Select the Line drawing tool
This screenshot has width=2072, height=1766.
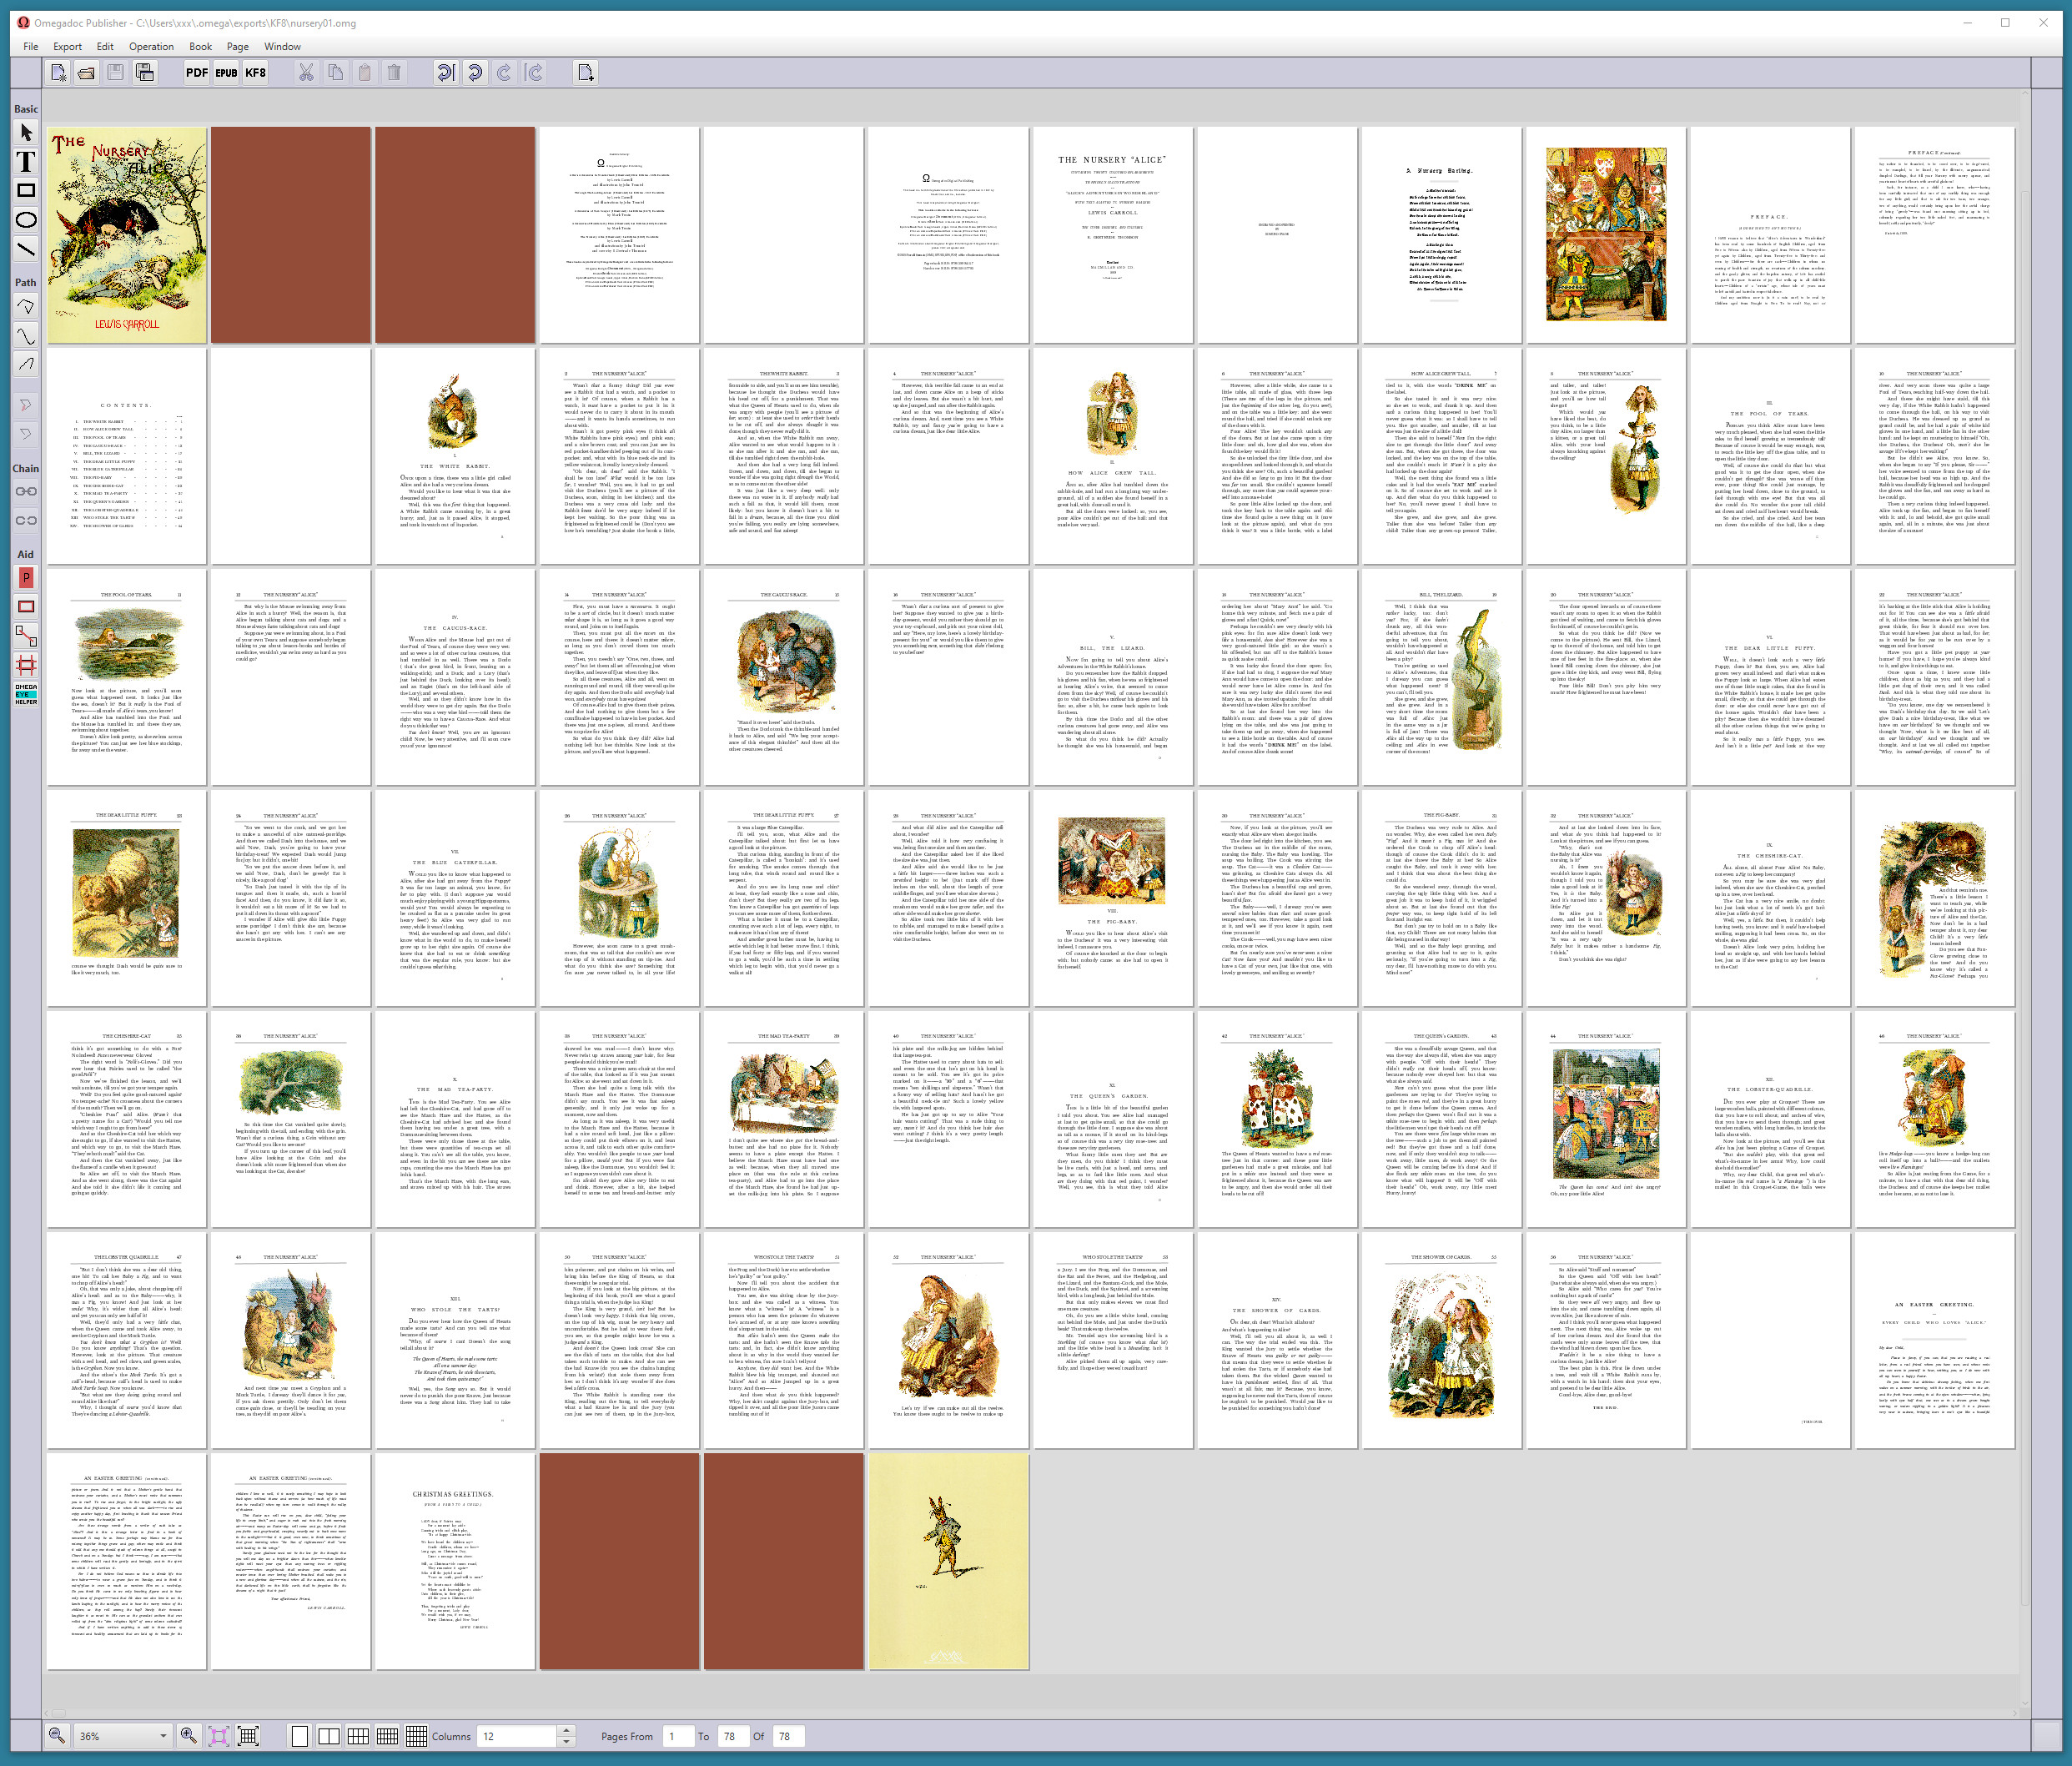tap(26, 248)
